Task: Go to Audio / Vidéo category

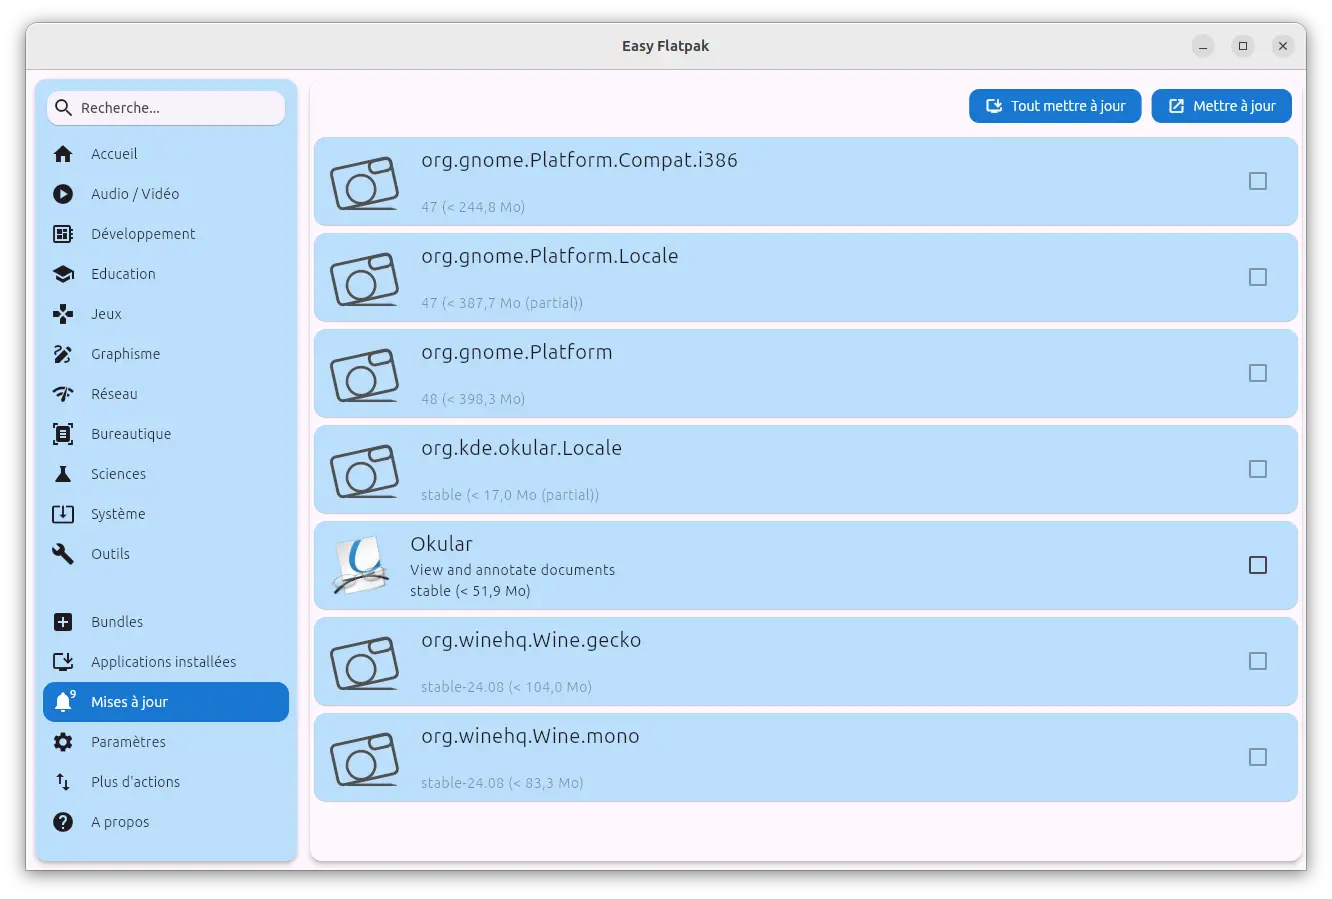Action: coord(166,194)
